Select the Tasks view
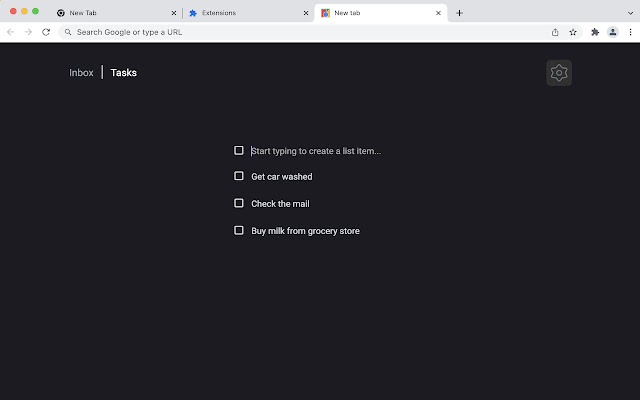 (x=124, y=73)
